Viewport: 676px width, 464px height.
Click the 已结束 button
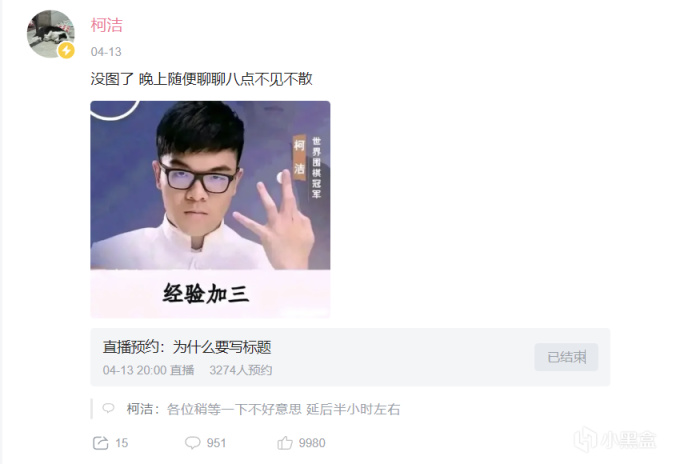point(566,357)
